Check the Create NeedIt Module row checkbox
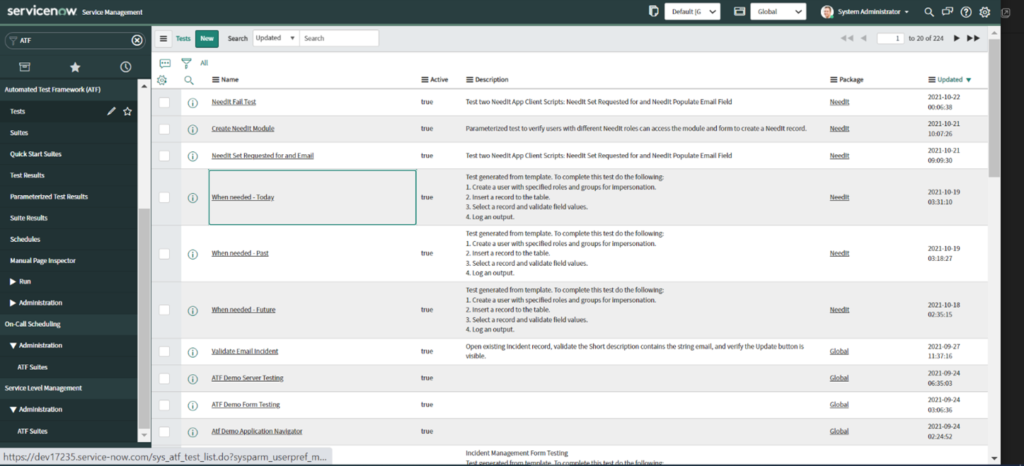Image resolution: width=1024 pixels, height=466 pixels. (x=164, y=129)
